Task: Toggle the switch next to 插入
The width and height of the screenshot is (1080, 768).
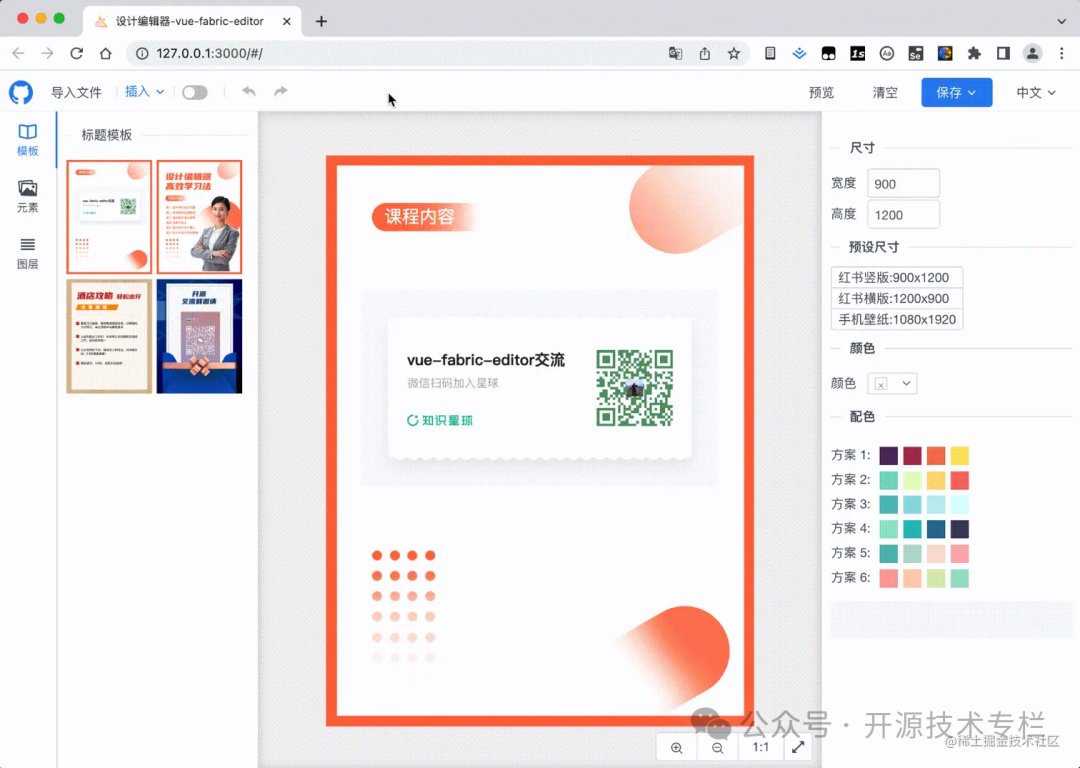Action: (x=195, y=92)
